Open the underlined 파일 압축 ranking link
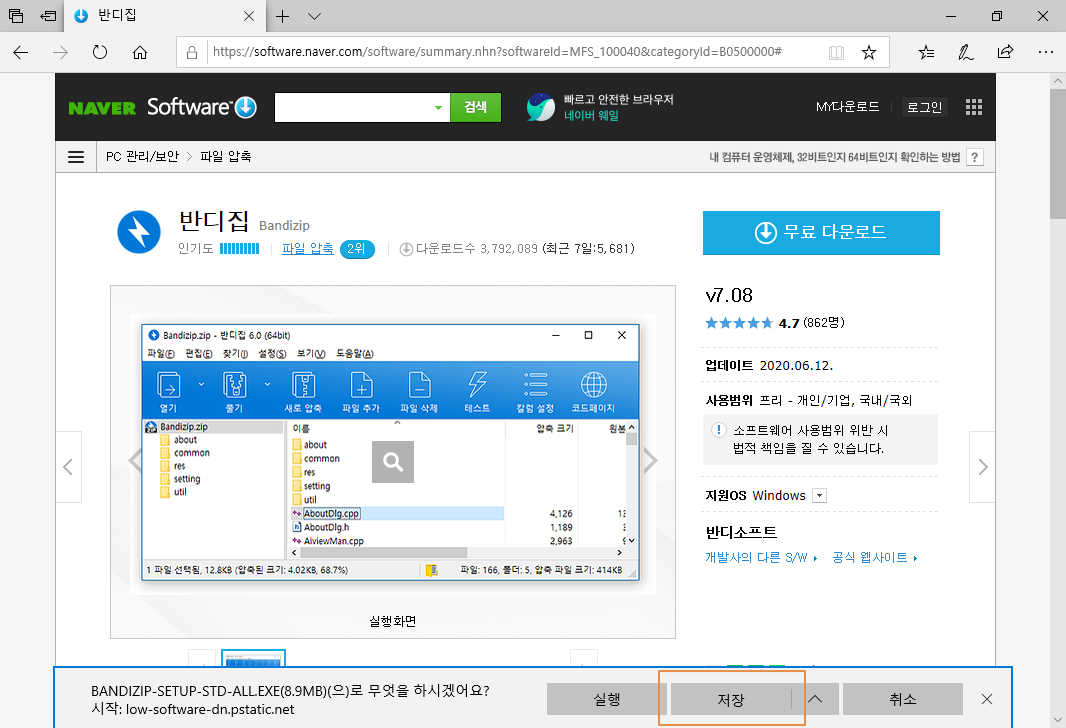This screenshot has width=1066, height=728. click(307, 249)
